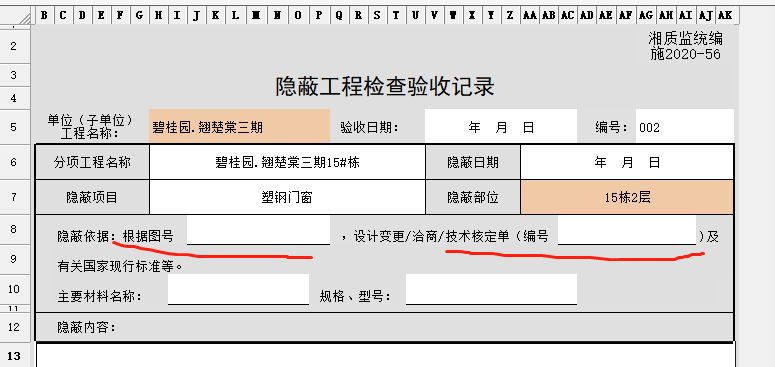Click the 根据图号 blank input field
This screenshot has width=775, height=367.
click(258, 230)
